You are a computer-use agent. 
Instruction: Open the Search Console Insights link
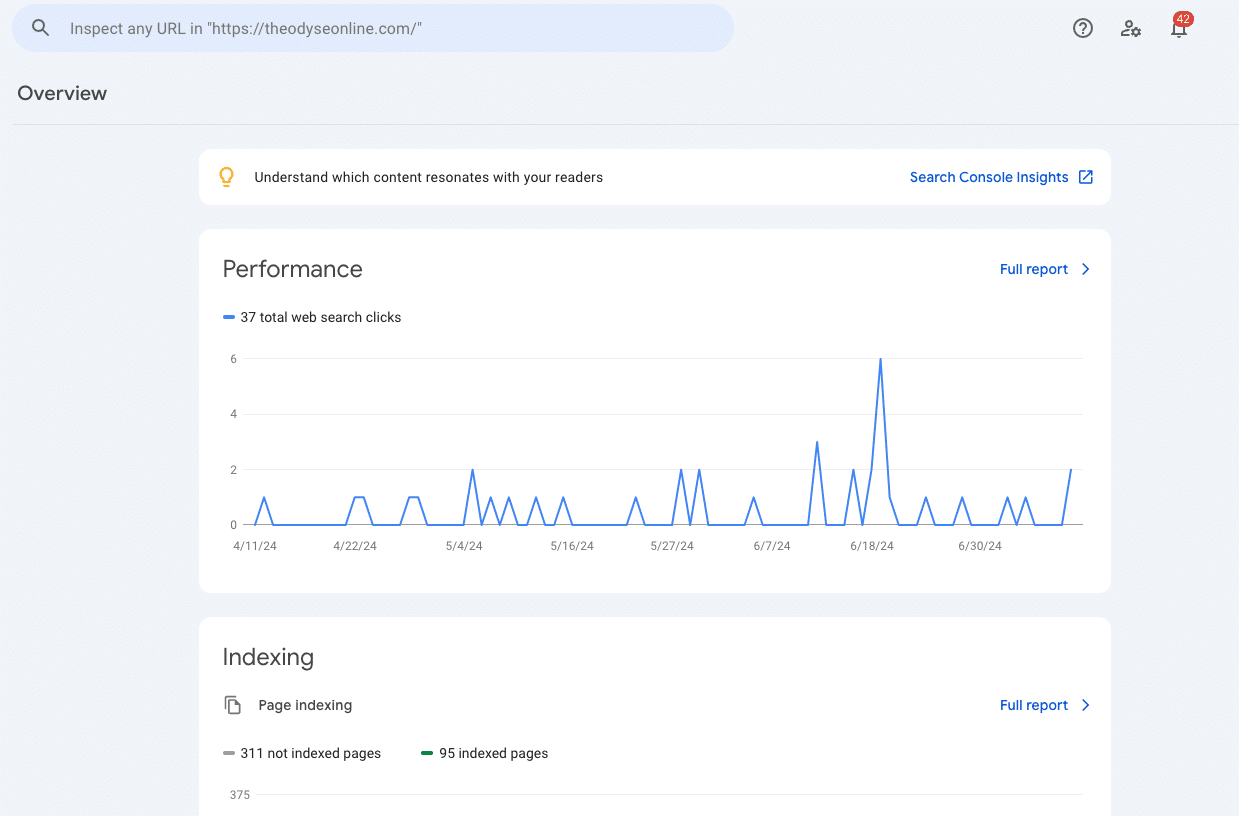point(988,177)
